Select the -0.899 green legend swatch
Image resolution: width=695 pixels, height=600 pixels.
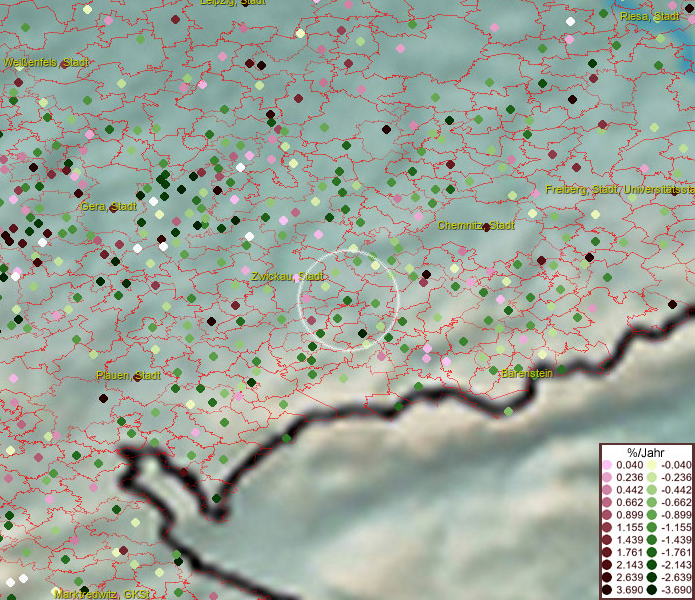coord(652,515)
